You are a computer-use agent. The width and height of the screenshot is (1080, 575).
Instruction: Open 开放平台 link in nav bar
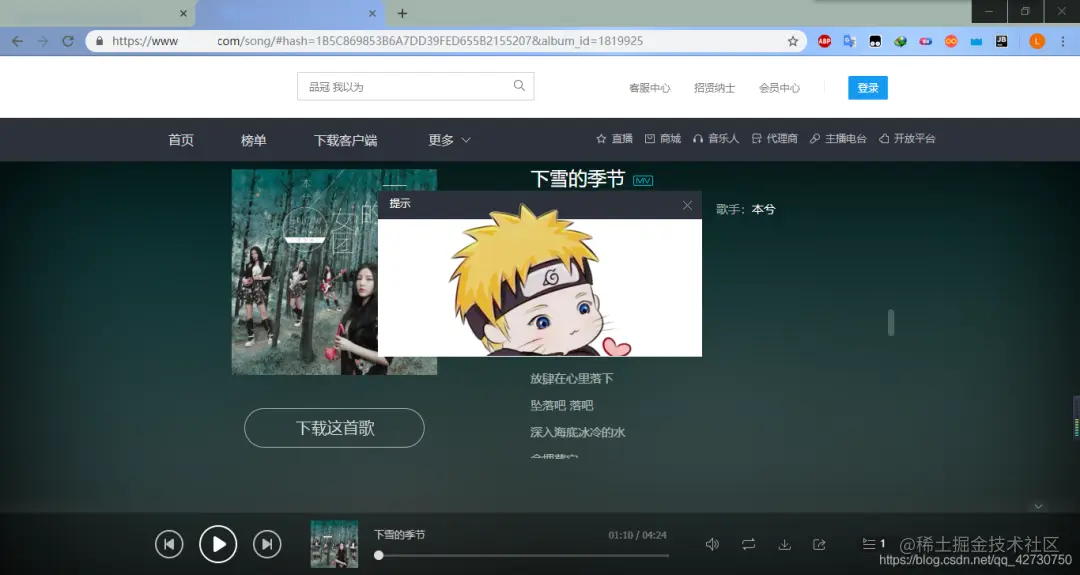[x=907, y=138]
